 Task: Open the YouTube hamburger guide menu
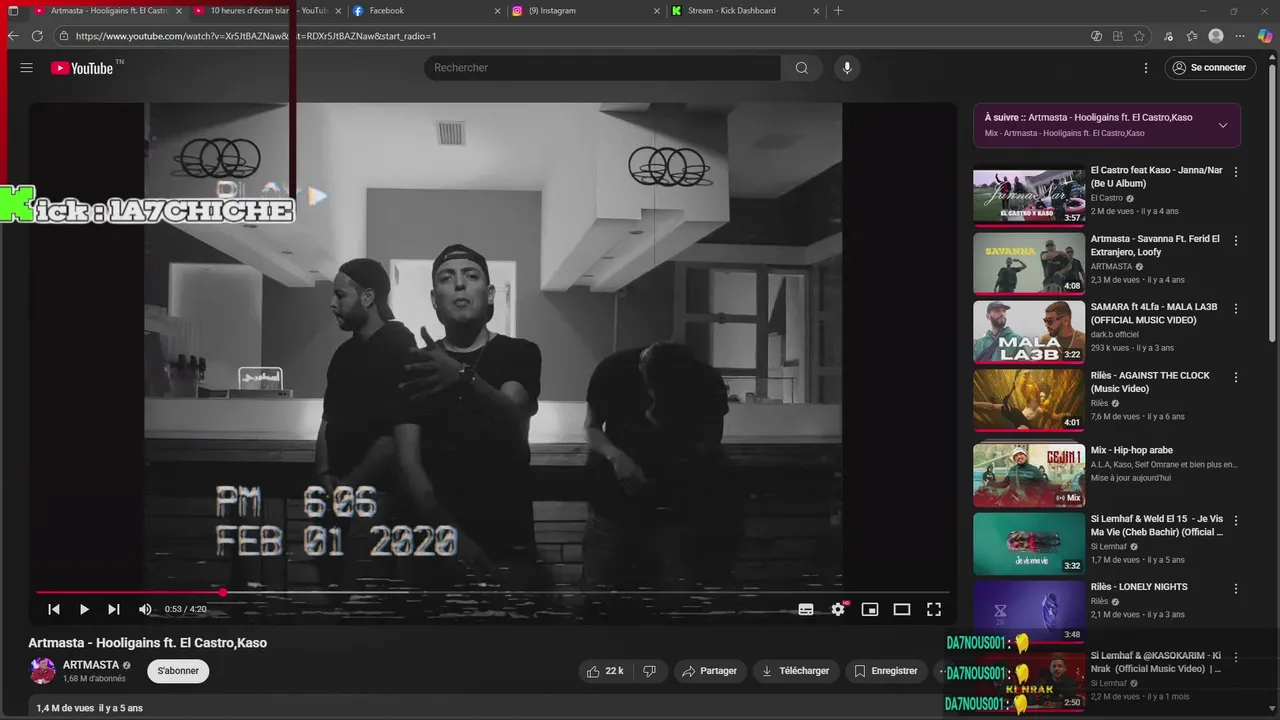[27, 68]
